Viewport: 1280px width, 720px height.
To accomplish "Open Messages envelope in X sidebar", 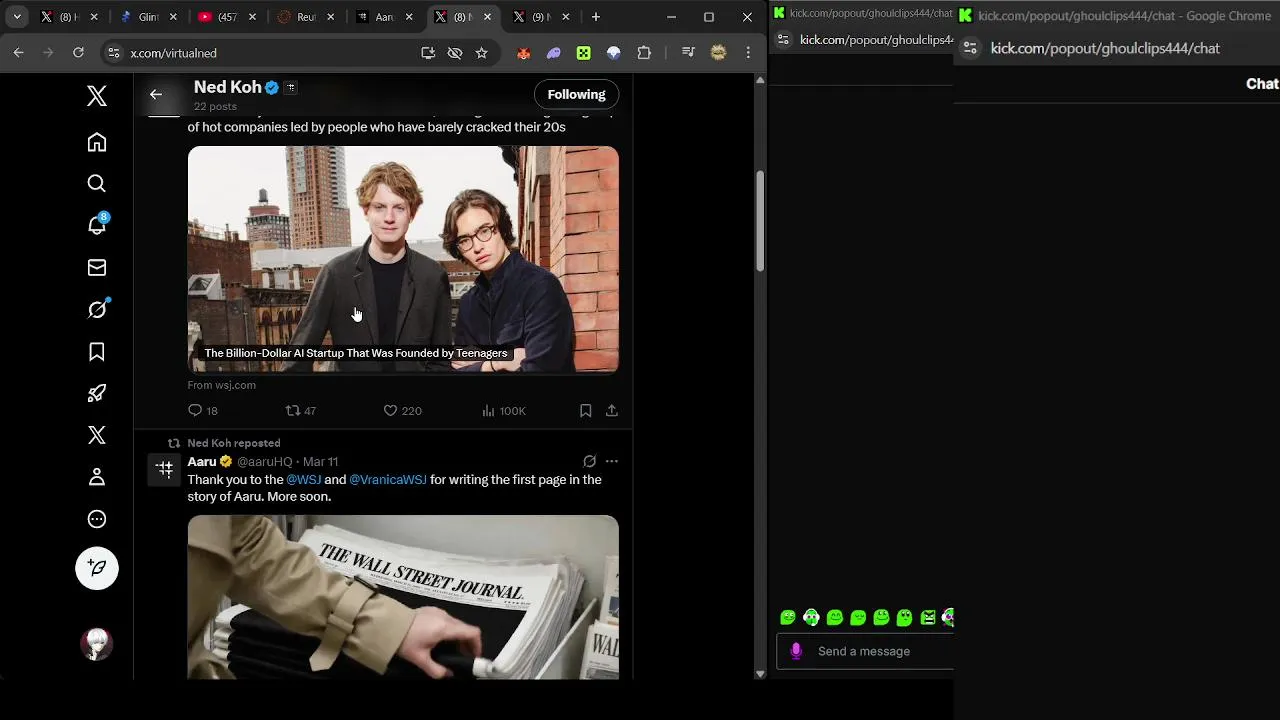I will [x=97, y=268].
